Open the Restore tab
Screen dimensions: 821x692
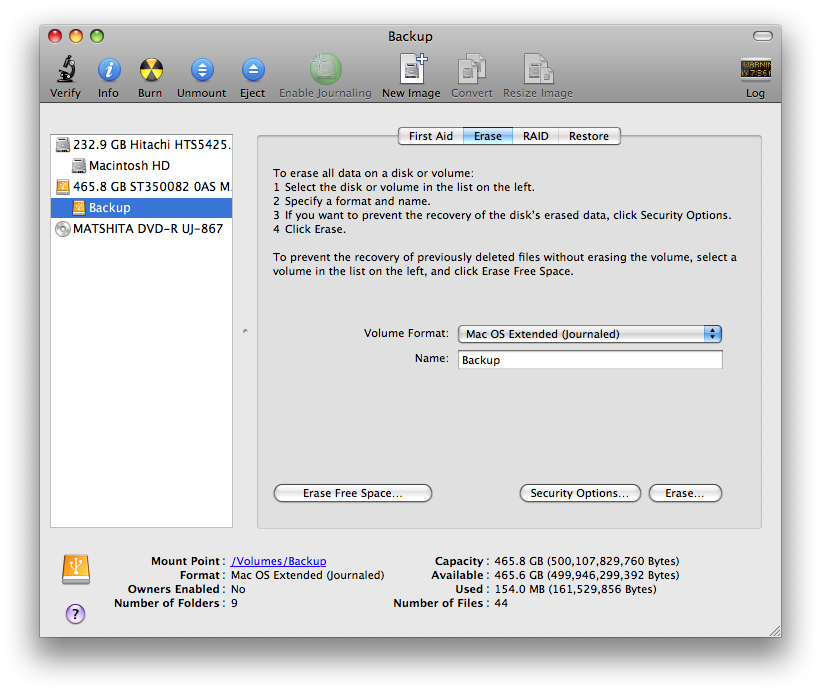tap(589, 136)
